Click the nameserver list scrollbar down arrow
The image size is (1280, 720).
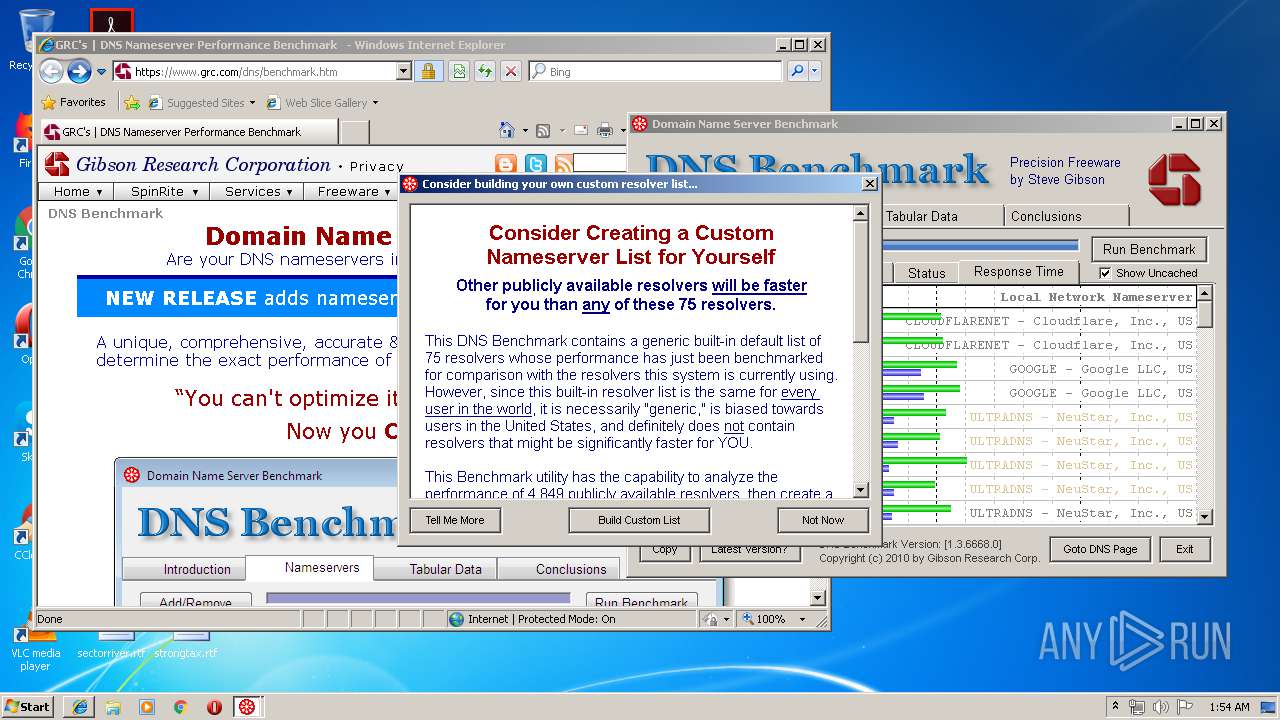point(1205,516)
